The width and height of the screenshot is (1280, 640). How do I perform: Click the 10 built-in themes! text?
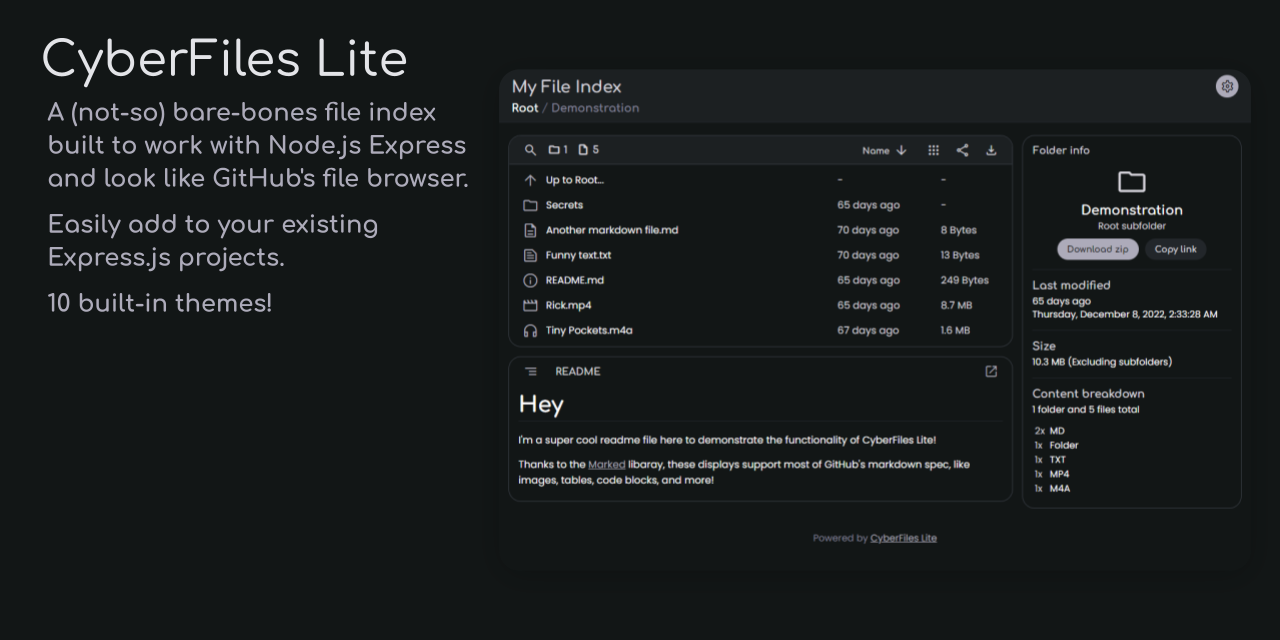tap(160, 303)
